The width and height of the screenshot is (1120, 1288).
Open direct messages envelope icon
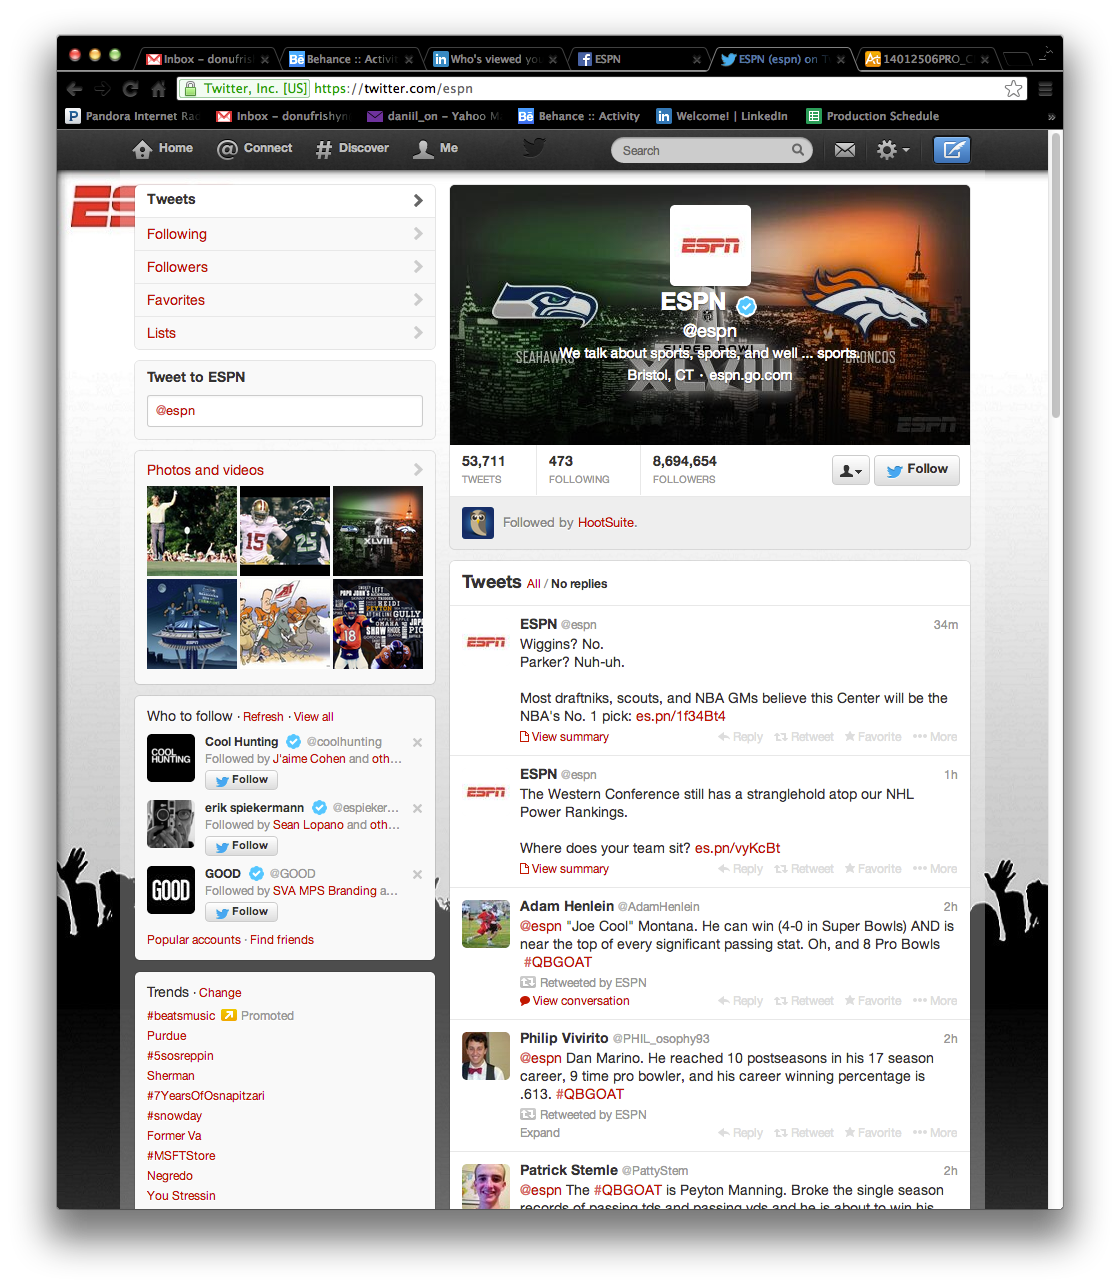845,150
